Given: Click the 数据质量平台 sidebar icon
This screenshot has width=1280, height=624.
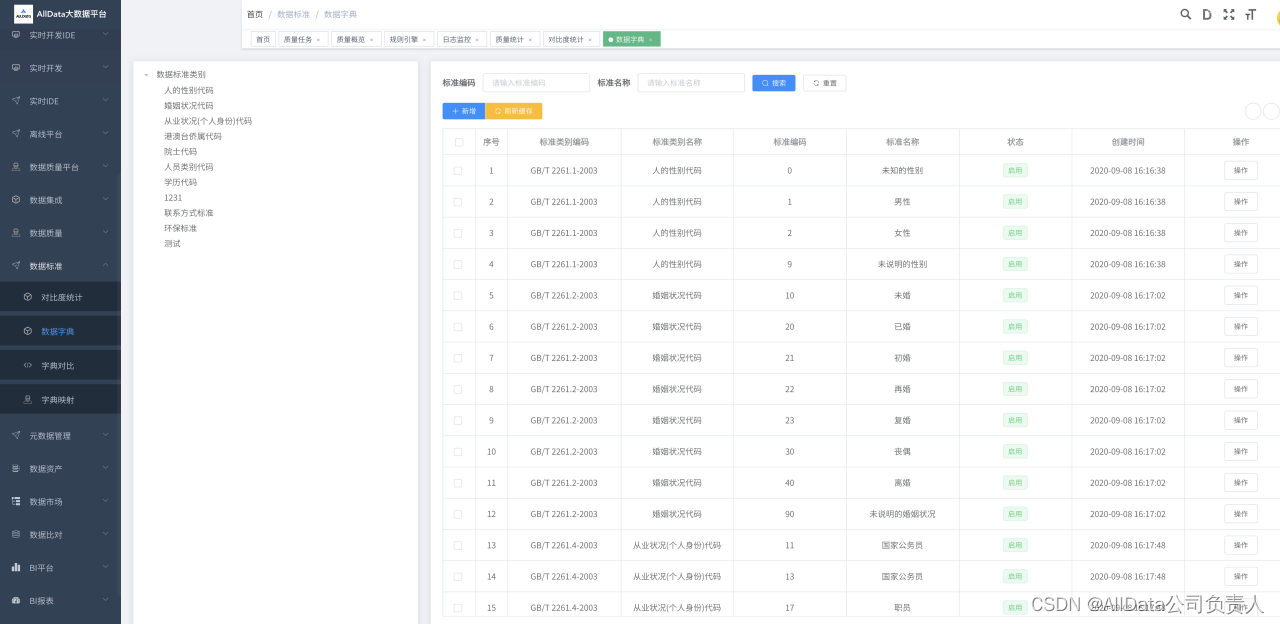Looking at the screenshot, I should pyautogui.click(x=16, y=167).
